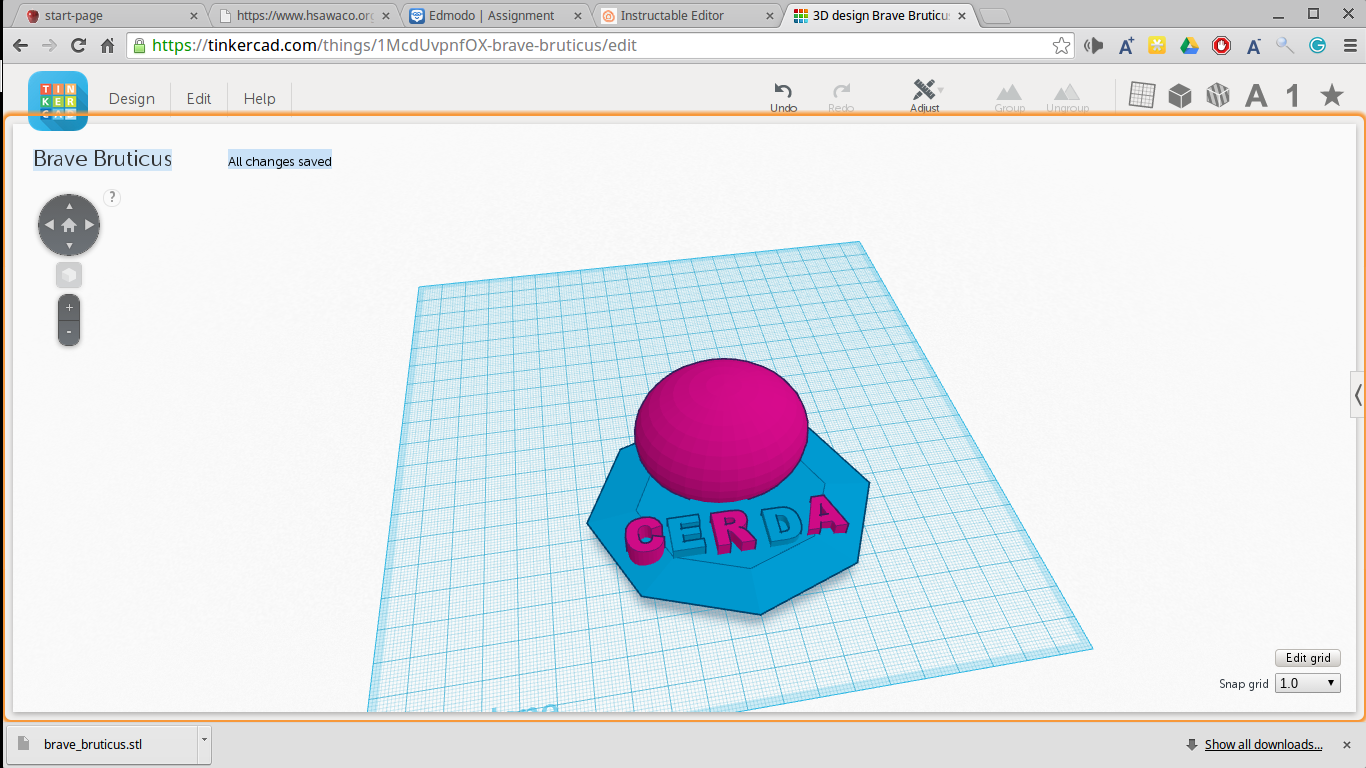Go to the browser home page

click(107, 46)
